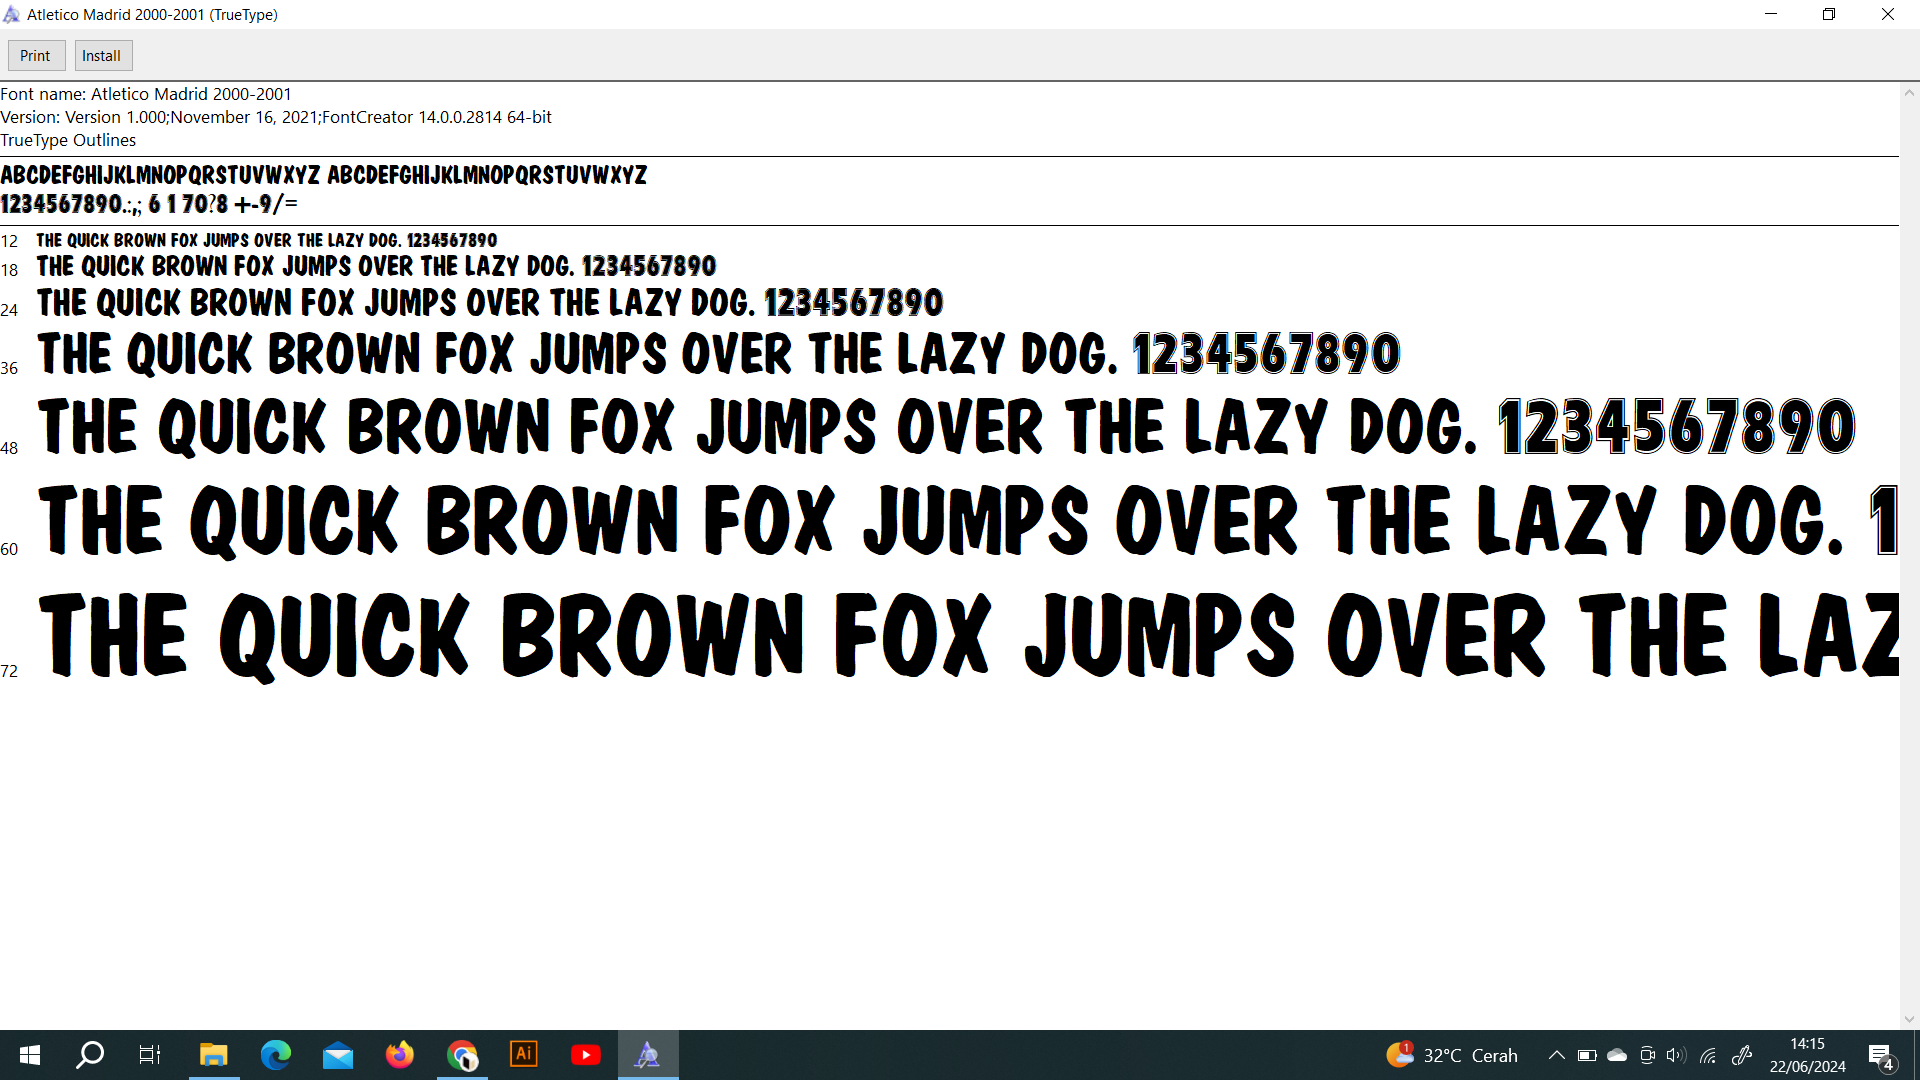1920x1080 pixels.
Task: Click the volume speaker tray icon
Action: (x=1677, y=1055)
